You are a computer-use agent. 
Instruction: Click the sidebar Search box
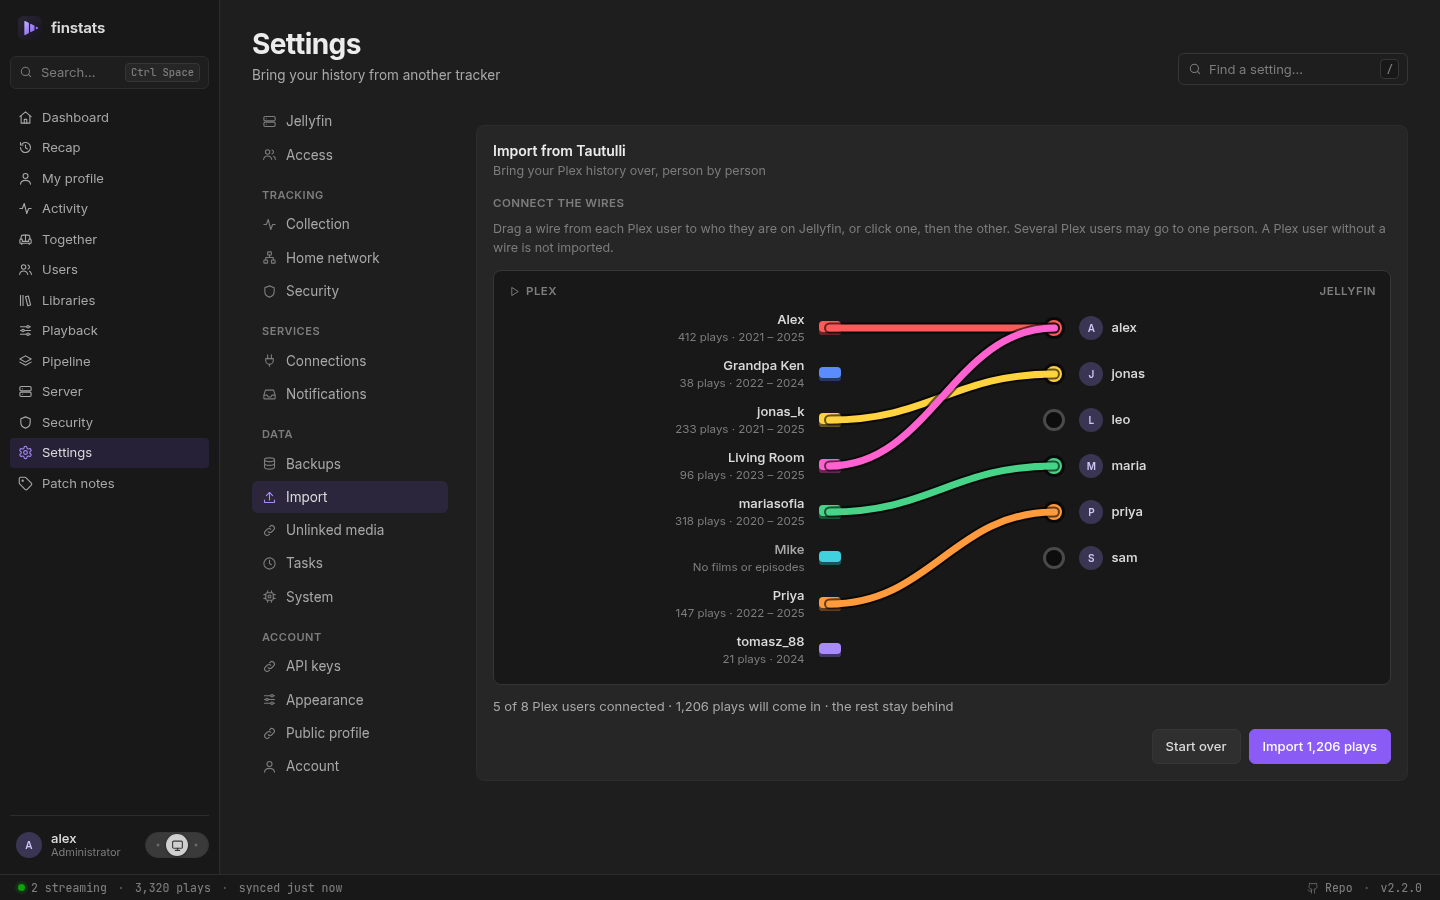pos(110,73)
